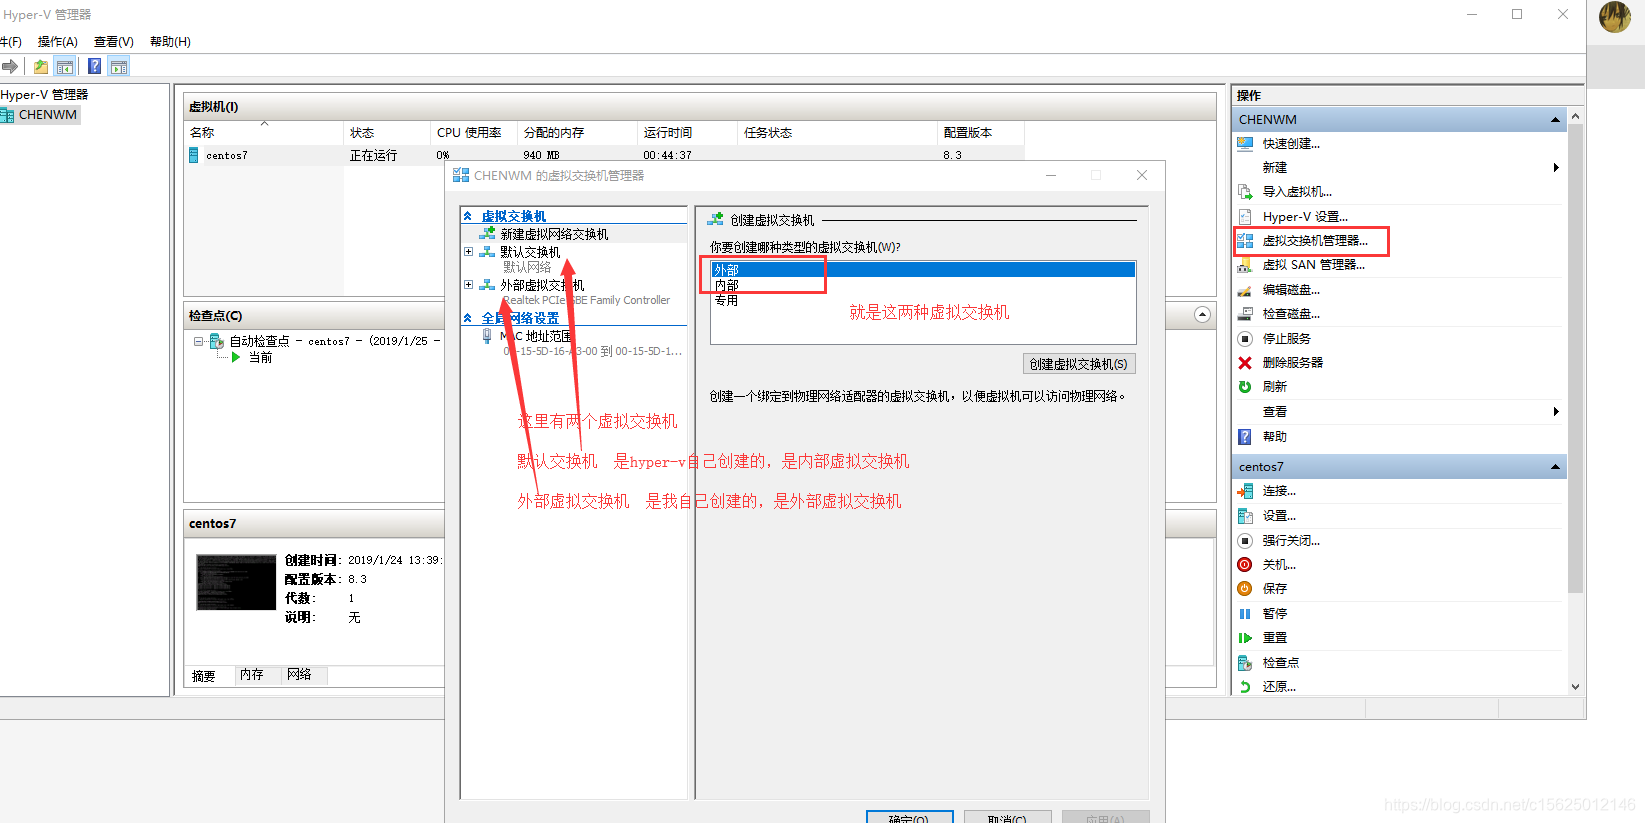Sort by 状态 column header
Screen dimensions: 1645x823
[387, 133]
